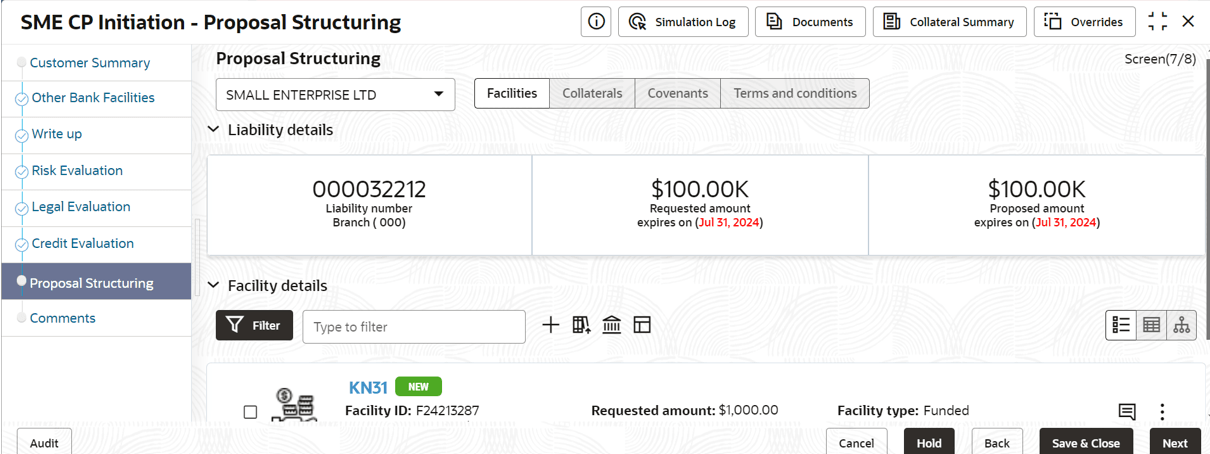Switch to the Covenants tab
Viewport: 1210px width, 454px height.
[x=678, y=93]
